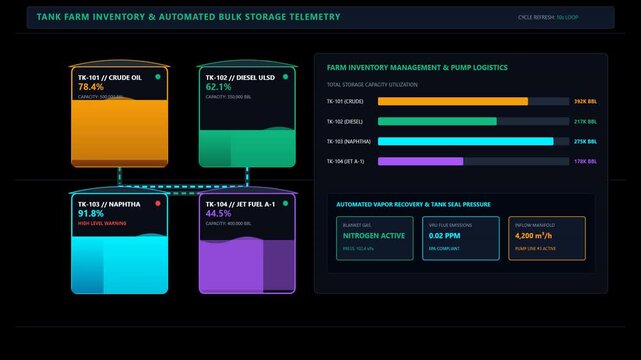
Task: Click the 44.5% jet fuel level reading
Action: [218, 214]
